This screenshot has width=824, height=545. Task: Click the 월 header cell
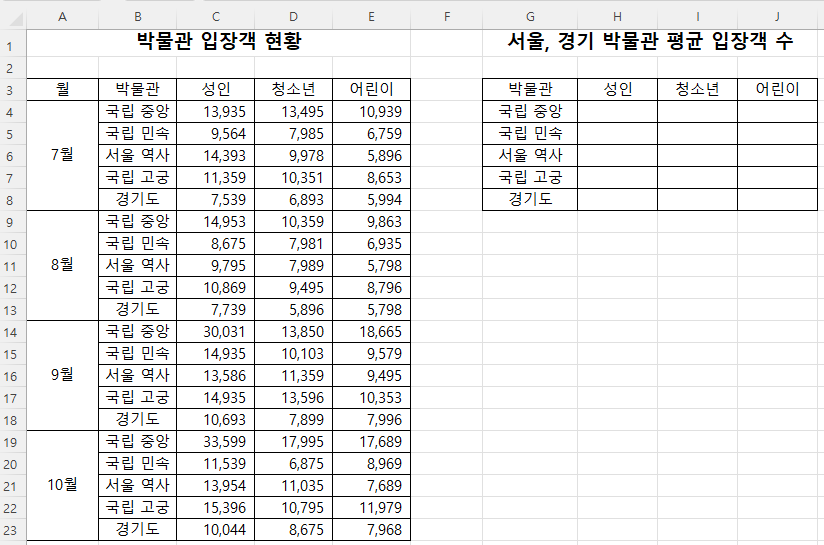pyautogui.click(x=62, y=89)
